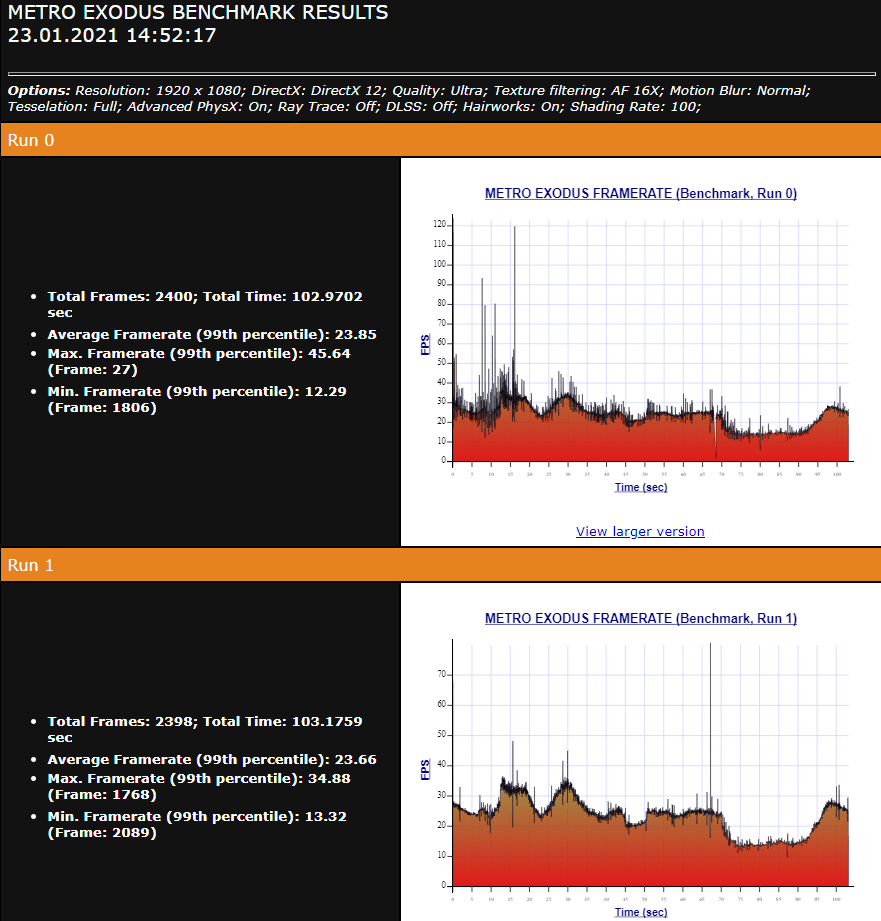The image size is (881, 921).
Task: Click Run 0 'Total Frames: 2400' entry
Action: [205, 304]
